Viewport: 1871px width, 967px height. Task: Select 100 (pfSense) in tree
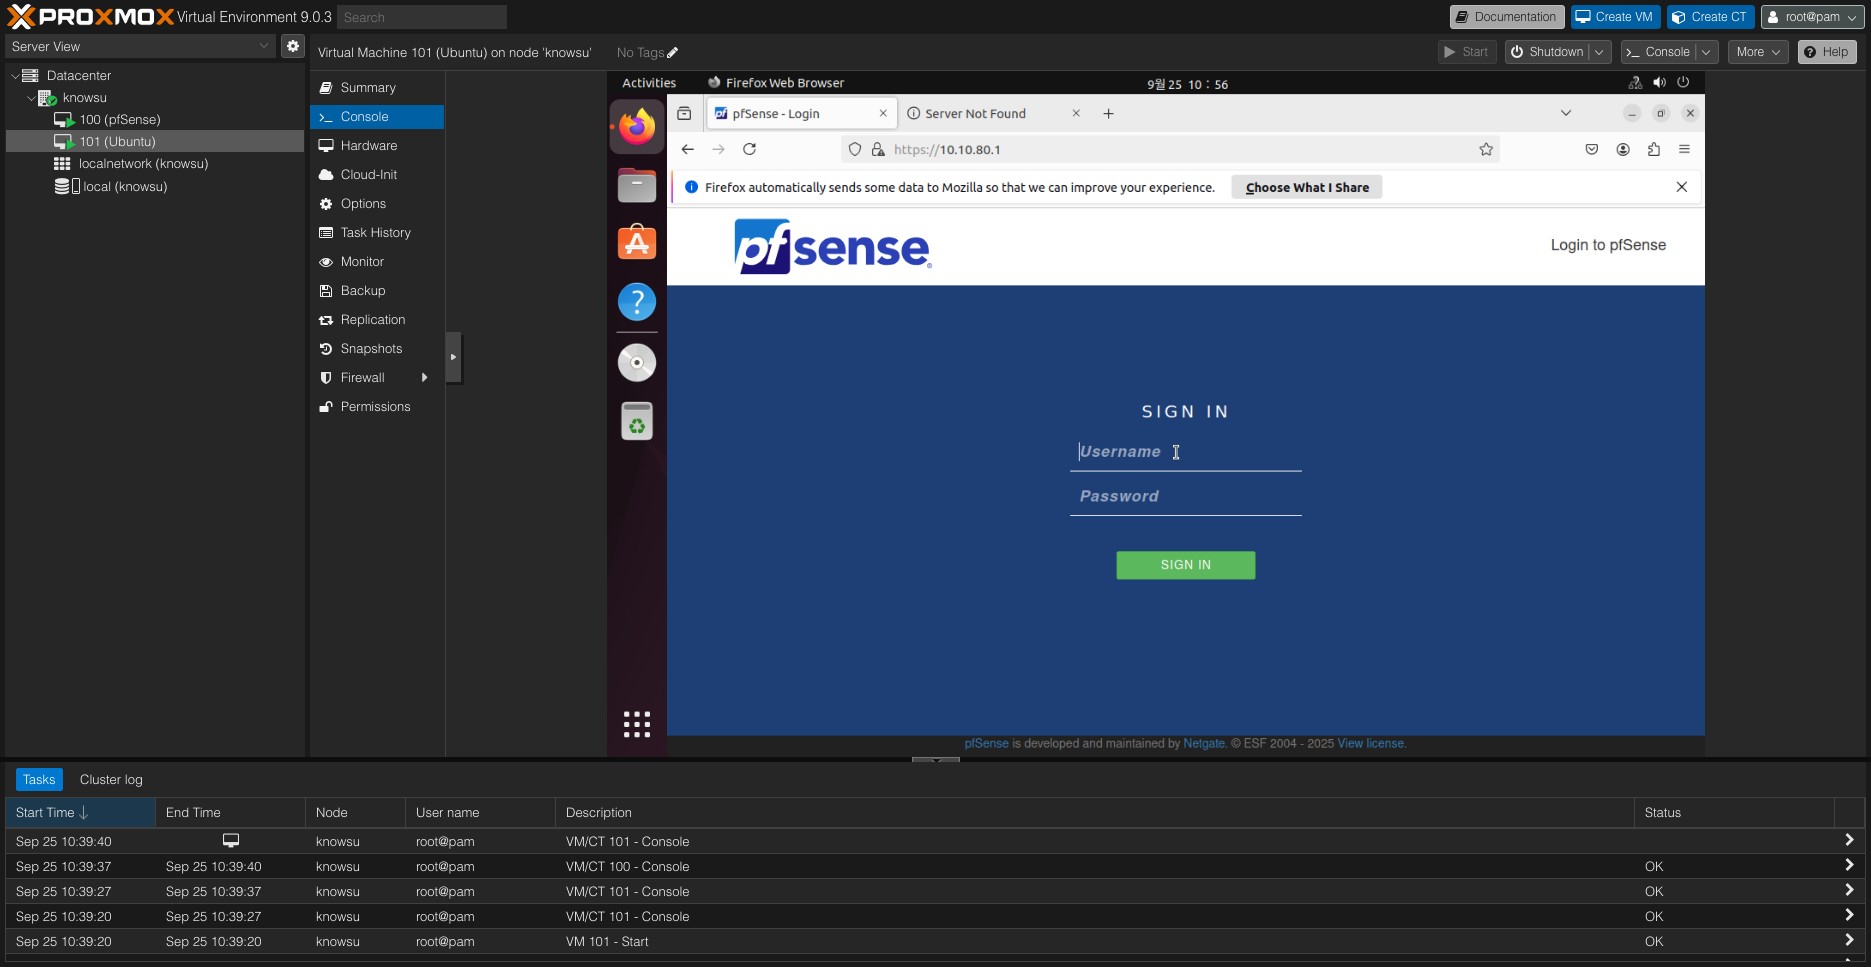[x=120, y=120]
